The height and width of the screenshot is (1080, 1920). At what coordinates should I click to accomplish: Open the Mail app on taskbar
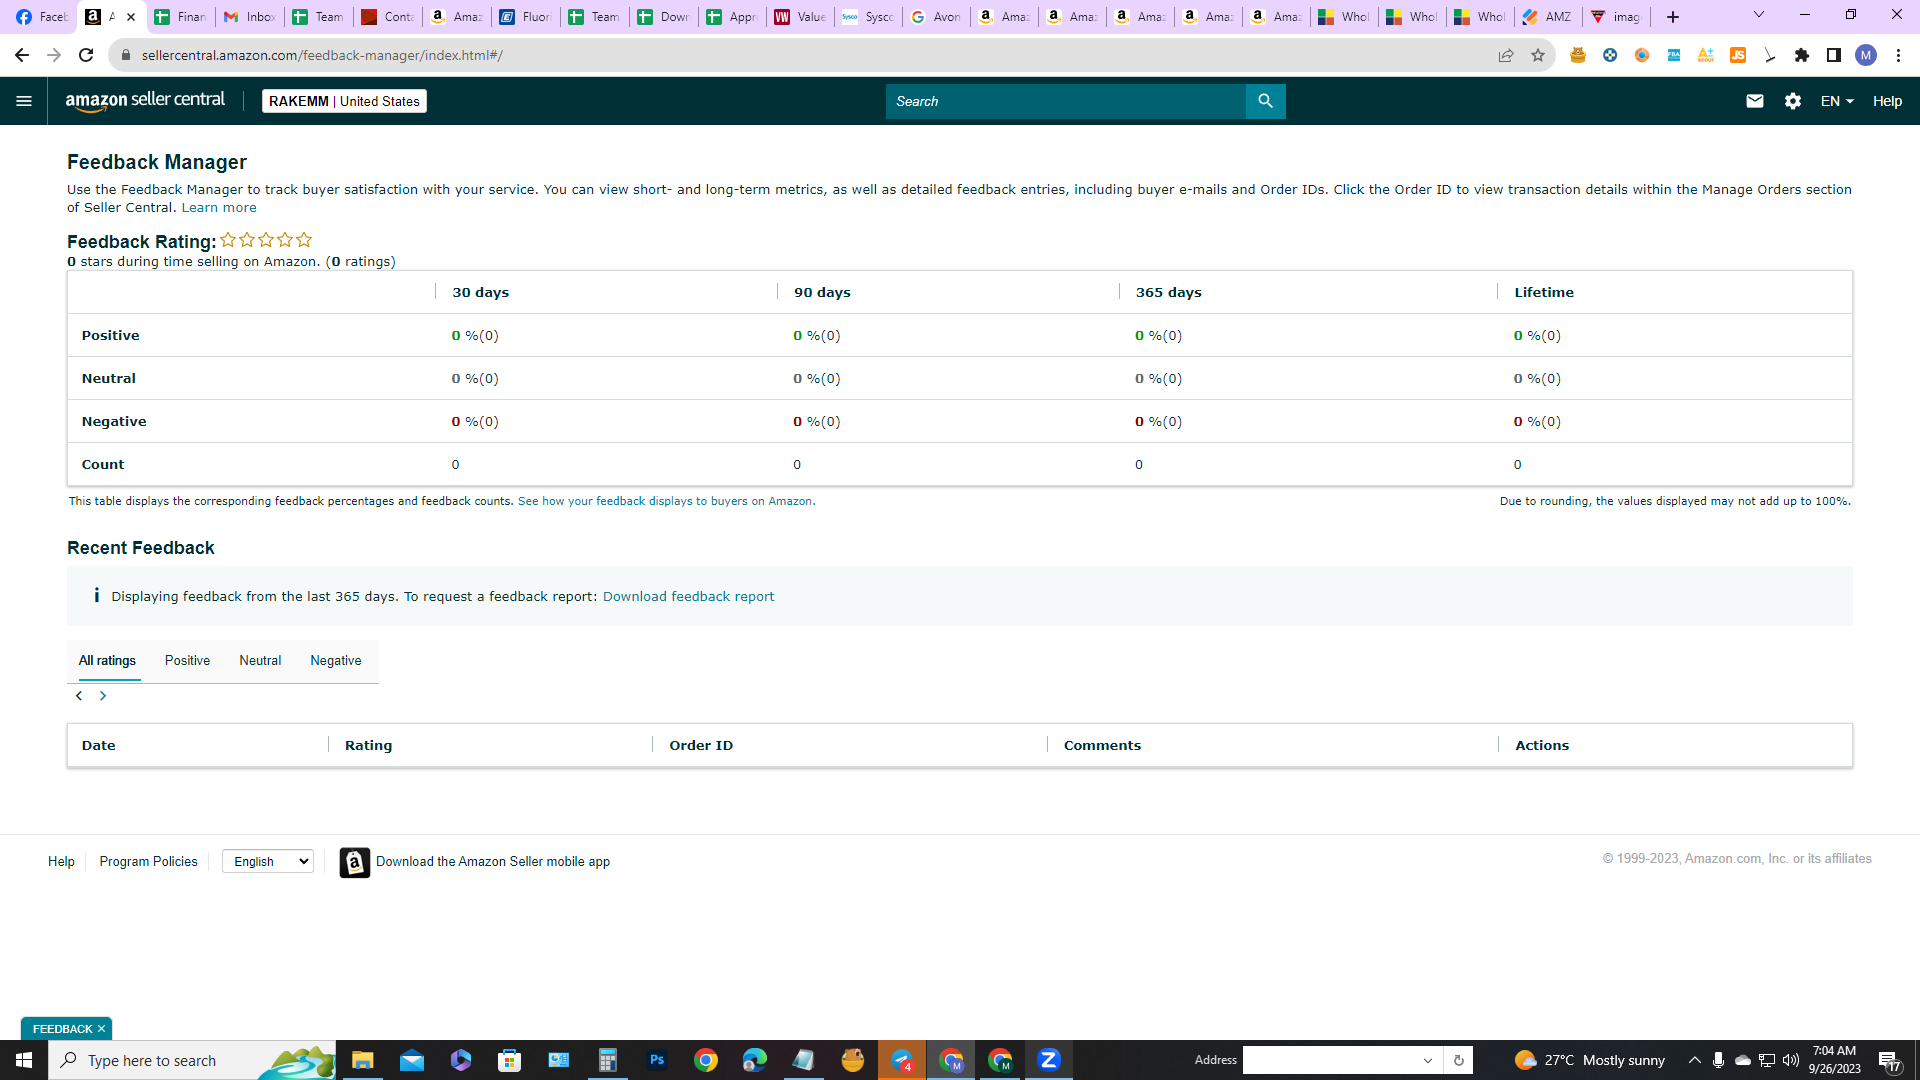click(x=411, y=1060)
